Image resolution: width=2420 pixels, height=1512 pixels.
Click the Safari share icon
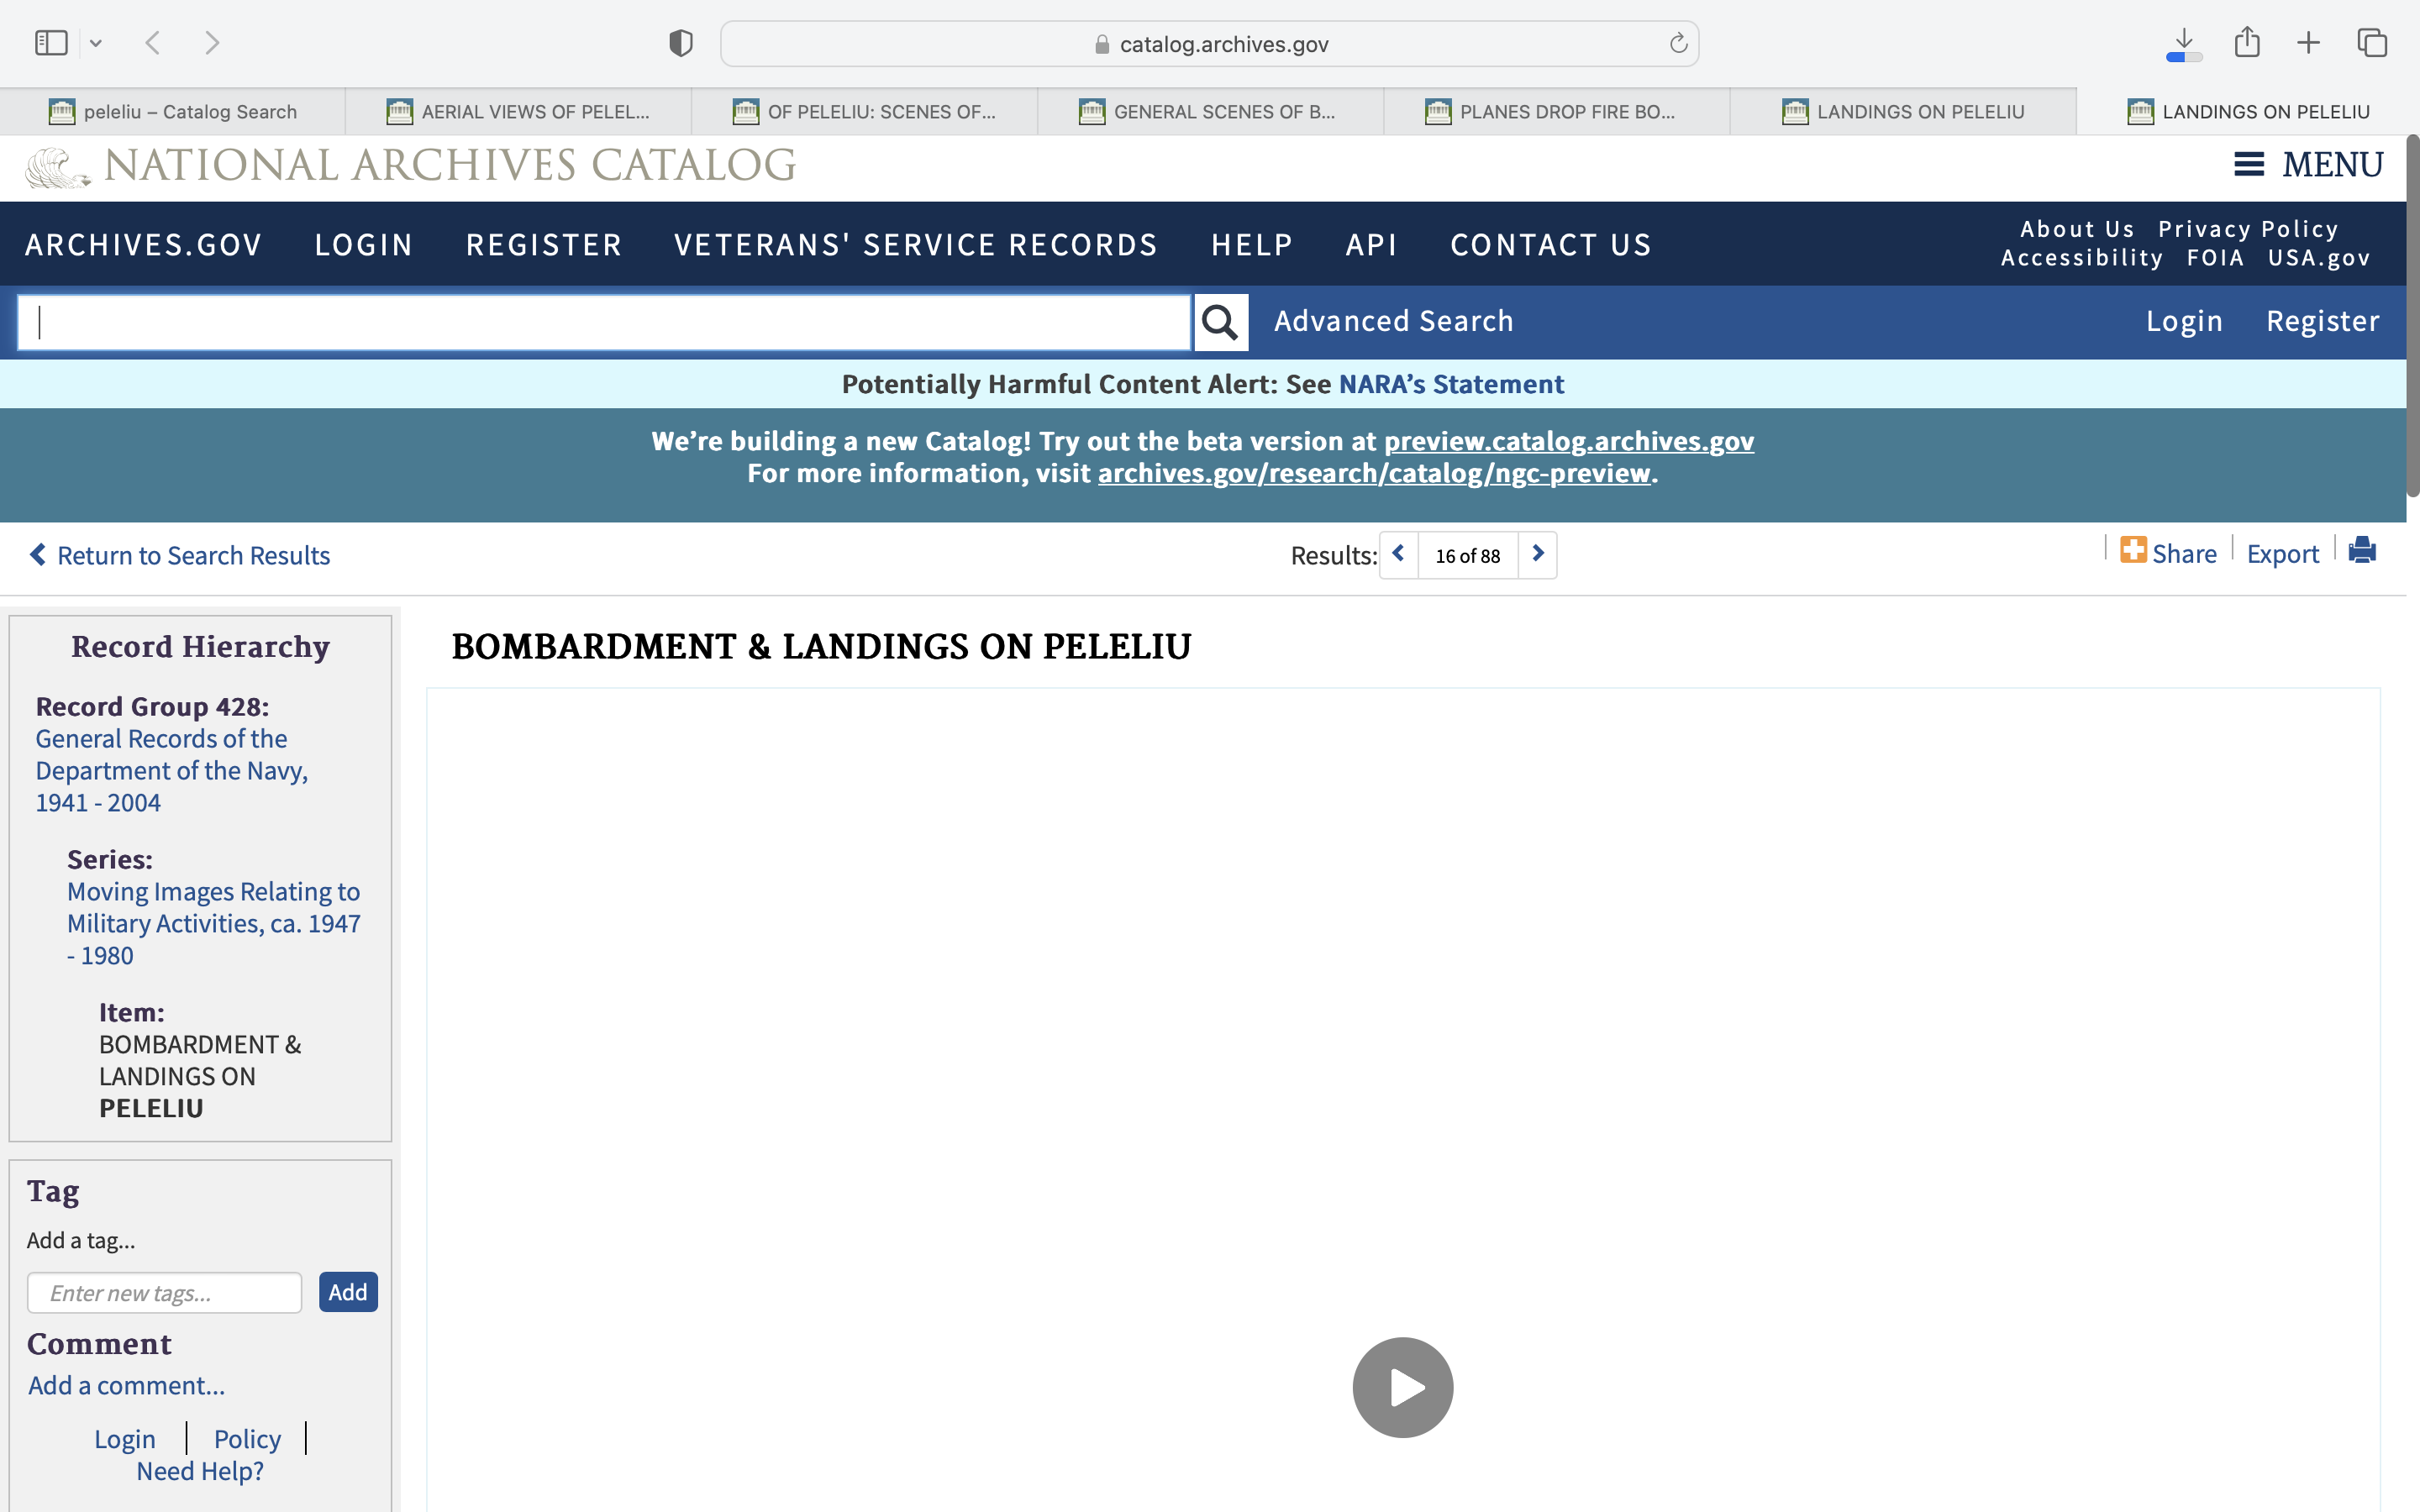2247,43
